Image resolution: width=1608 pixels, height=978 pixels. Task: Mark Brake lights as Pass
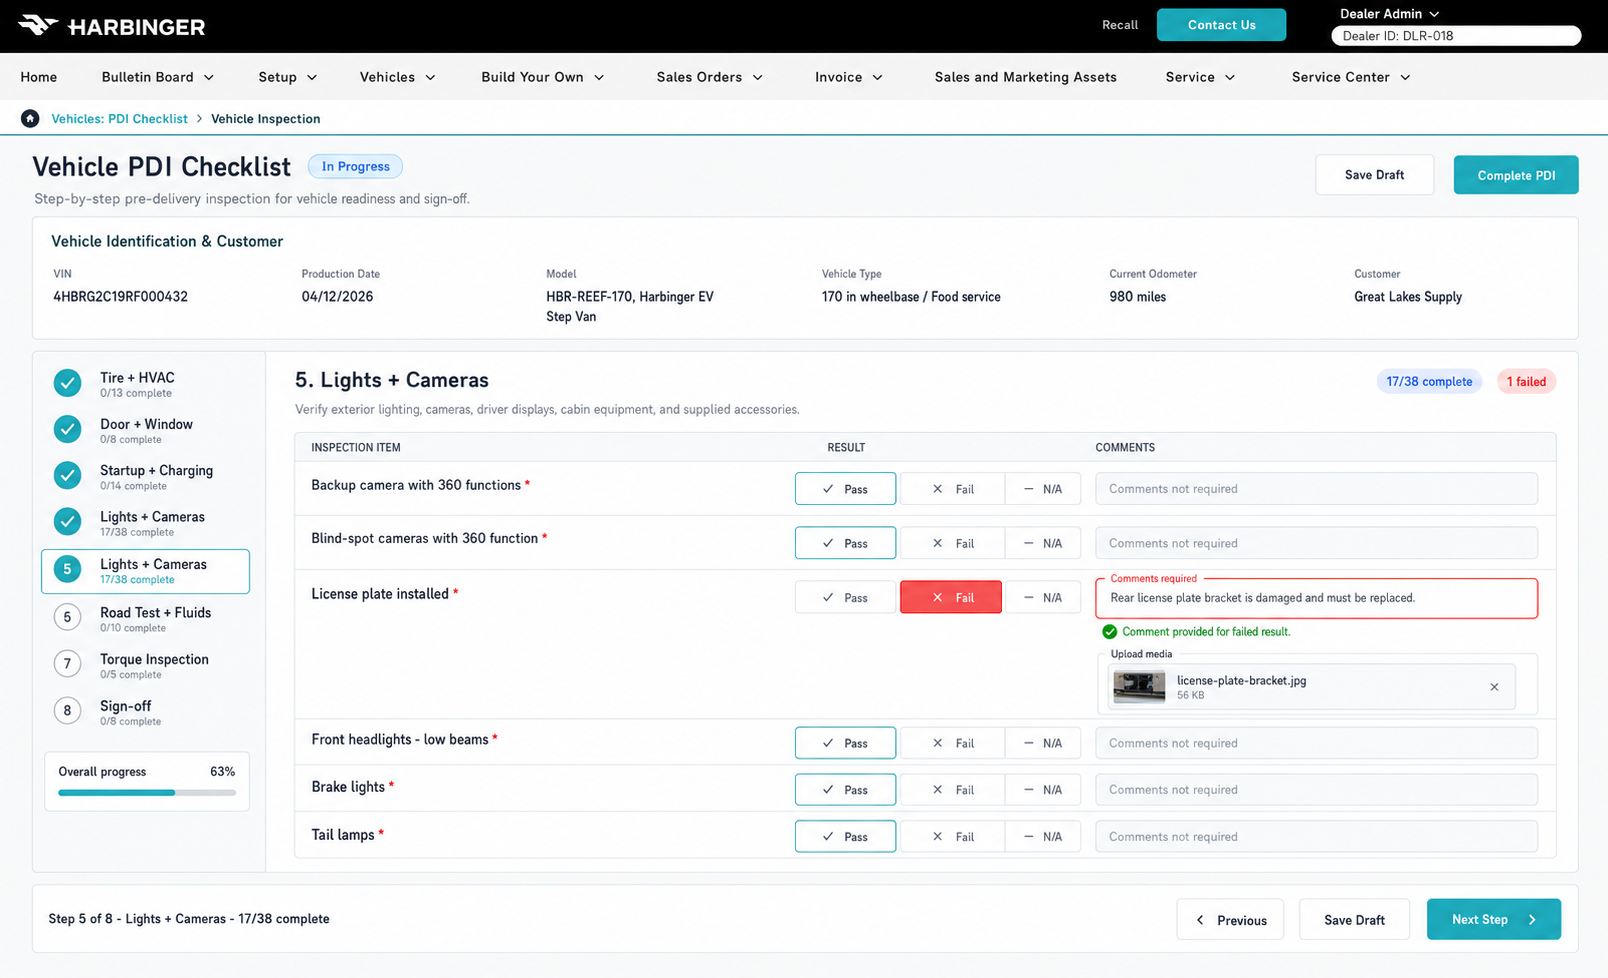[845, 789]
